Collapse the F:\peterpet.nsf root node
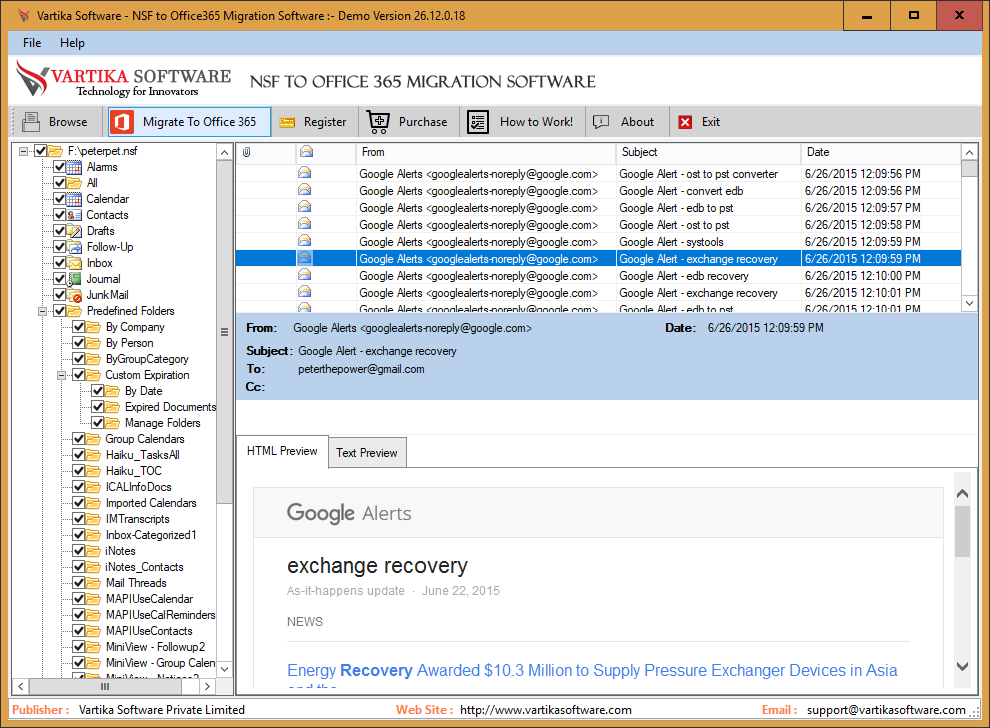Image resolution: width=990 pixels, height=728 pixels. click(23, 151)
